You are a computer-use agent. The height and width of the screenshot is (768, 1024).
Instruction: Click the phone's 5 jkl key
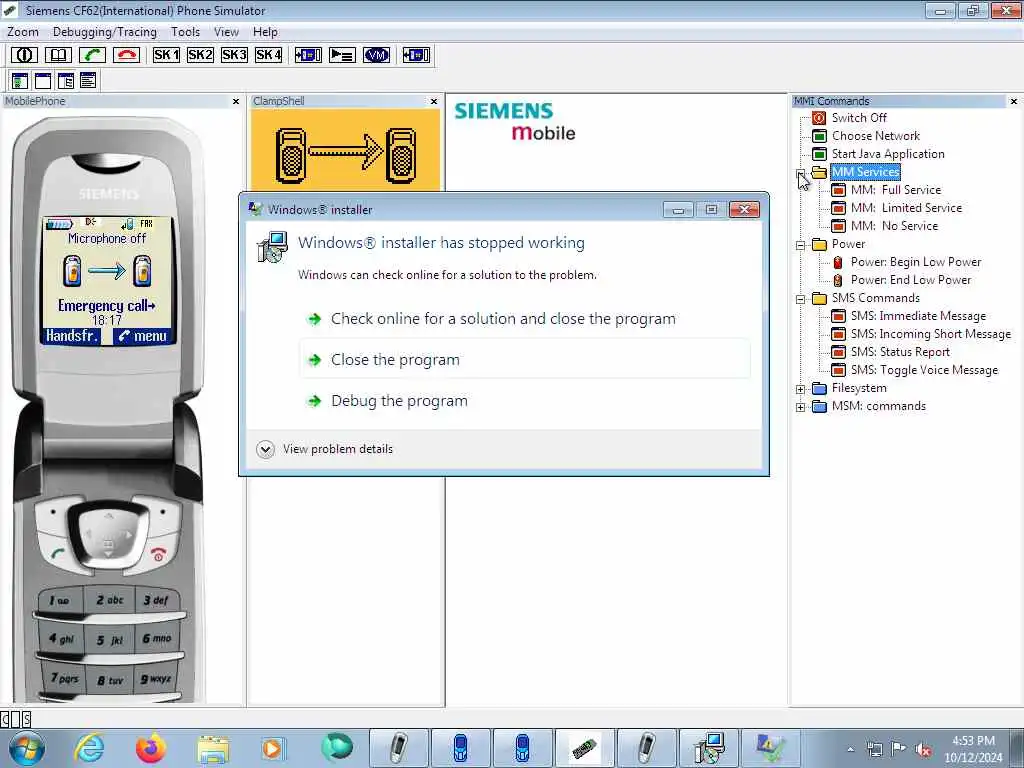click(110, 640)
